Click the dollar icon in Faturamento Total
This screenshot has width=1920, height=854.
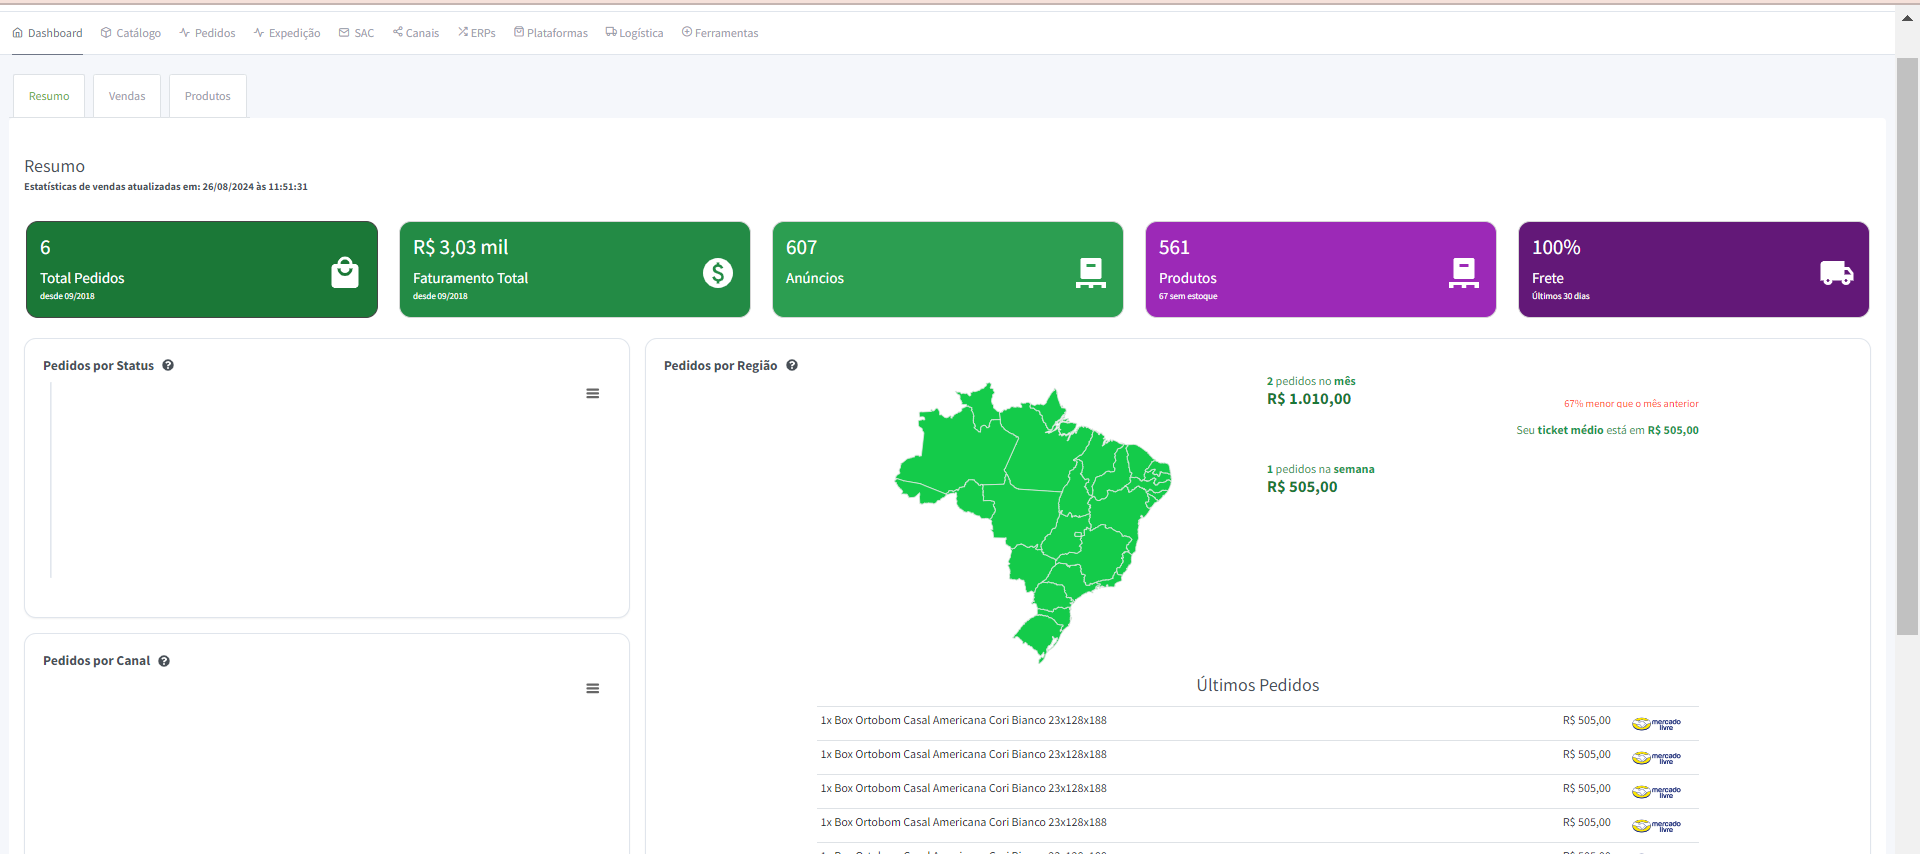(718, 272)
